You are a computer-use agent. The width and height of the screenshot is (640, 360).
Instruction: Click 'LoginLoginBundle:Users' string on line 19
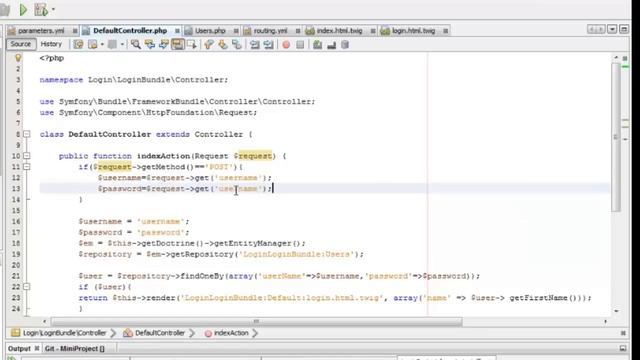click(297, 254)
